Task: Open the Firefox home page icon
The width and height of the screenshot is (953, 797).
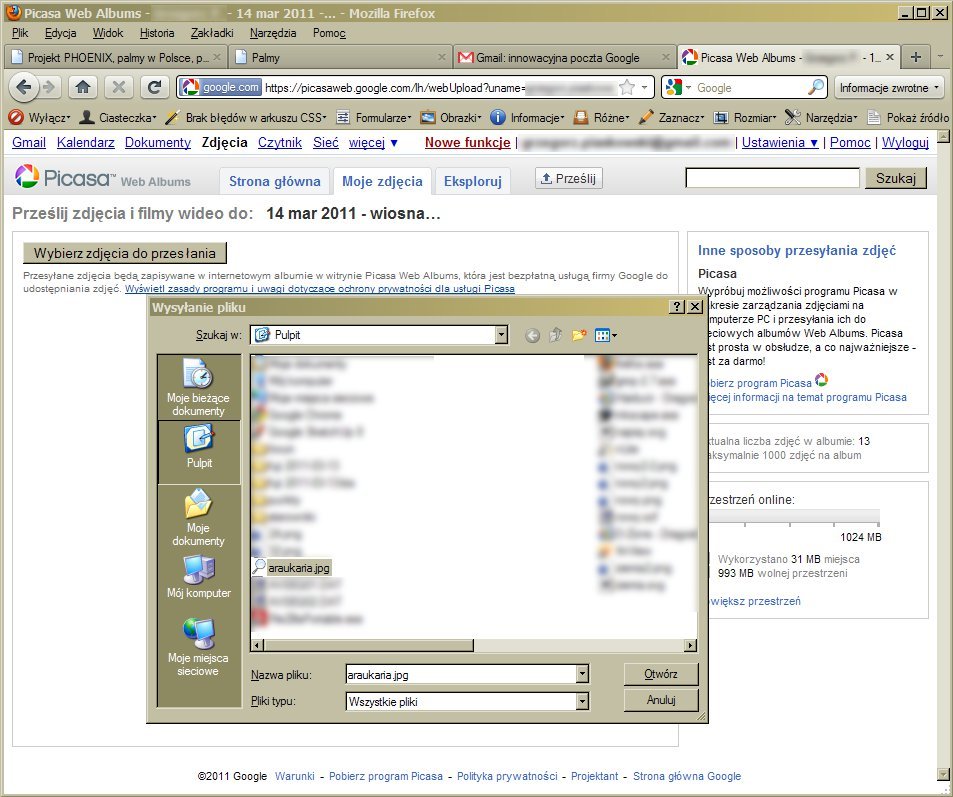Action: point(83,88)
